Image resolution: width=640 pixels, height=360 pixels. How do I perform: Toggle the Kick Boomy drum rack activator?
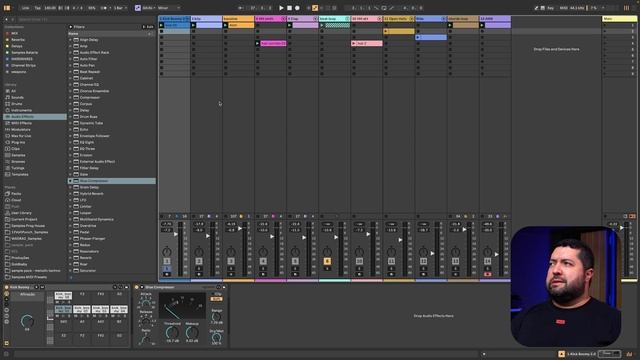7,287
